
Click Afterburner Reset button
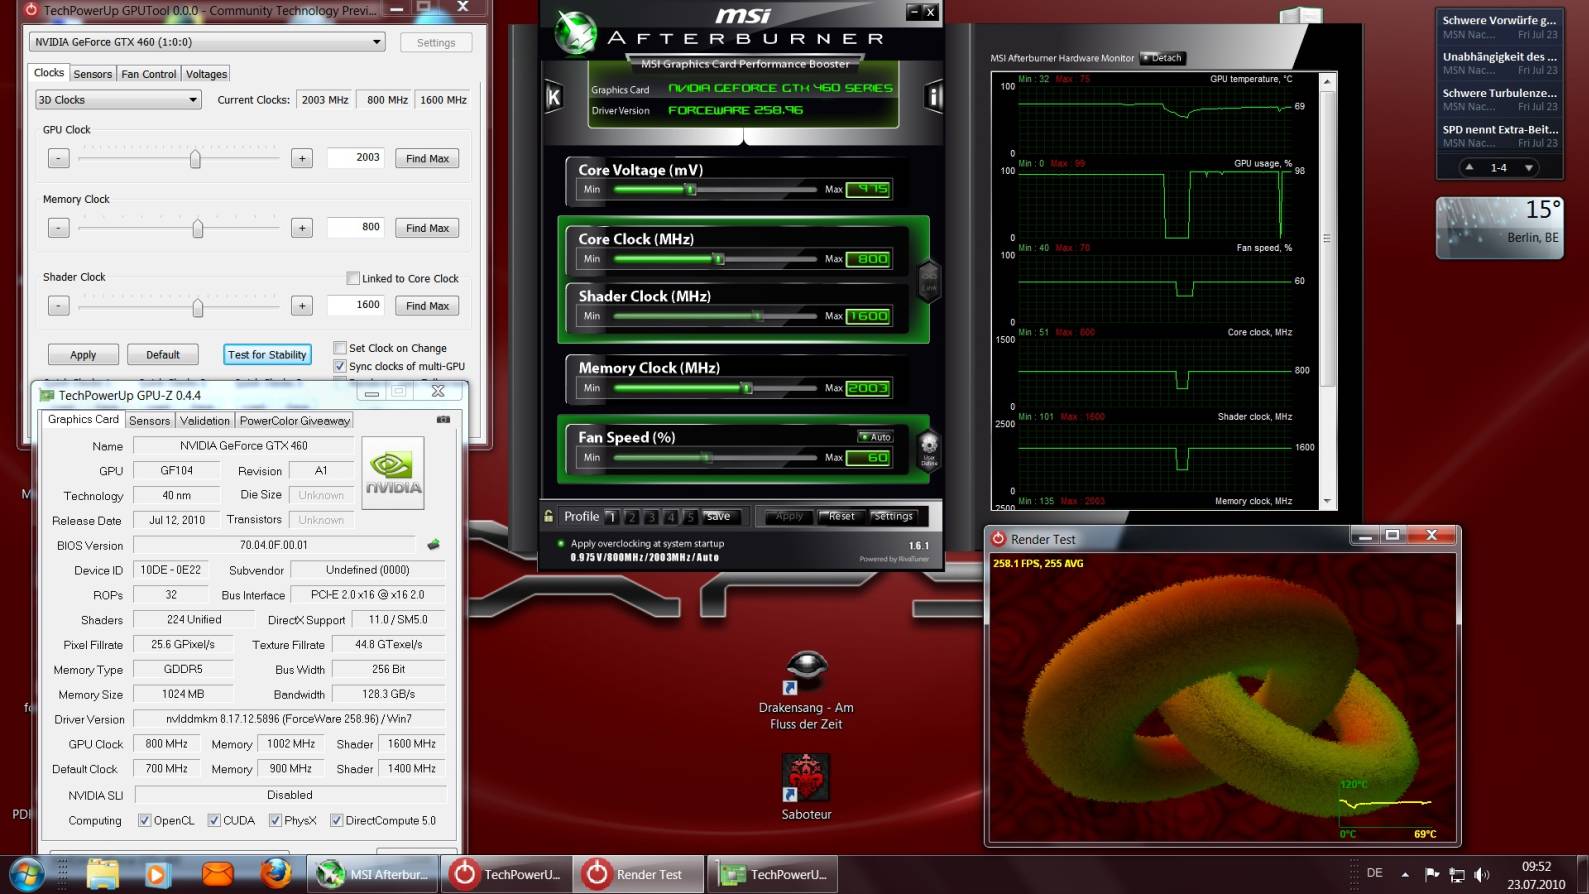pyautogui.click(x=841, y=516)
